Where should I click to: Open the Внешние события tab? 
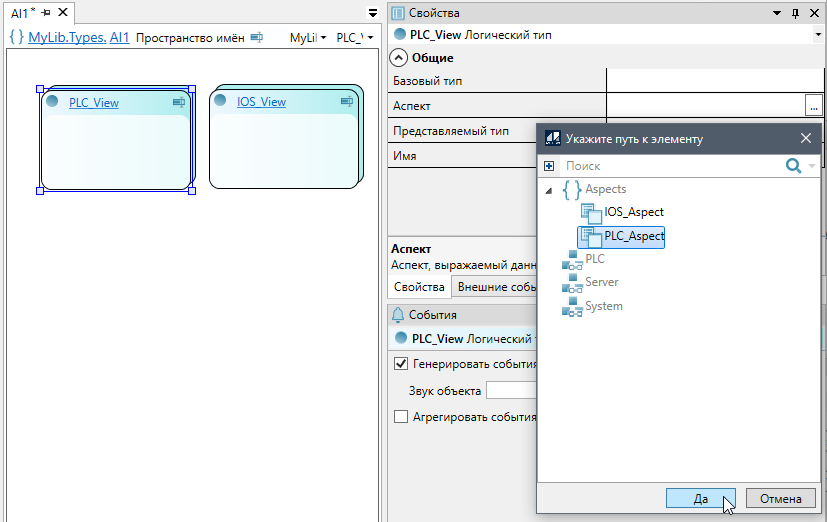point(495,287)
